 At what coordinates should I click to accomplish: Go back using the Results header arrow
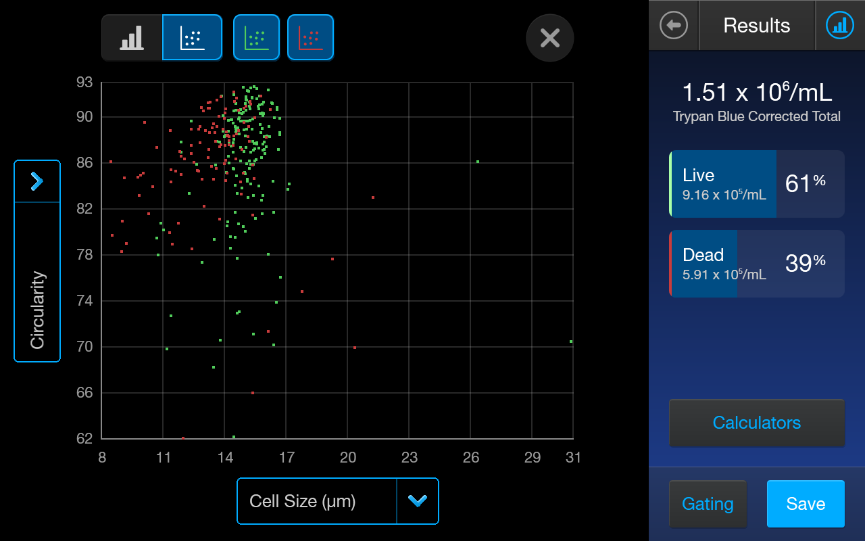(x=674, y=25)
